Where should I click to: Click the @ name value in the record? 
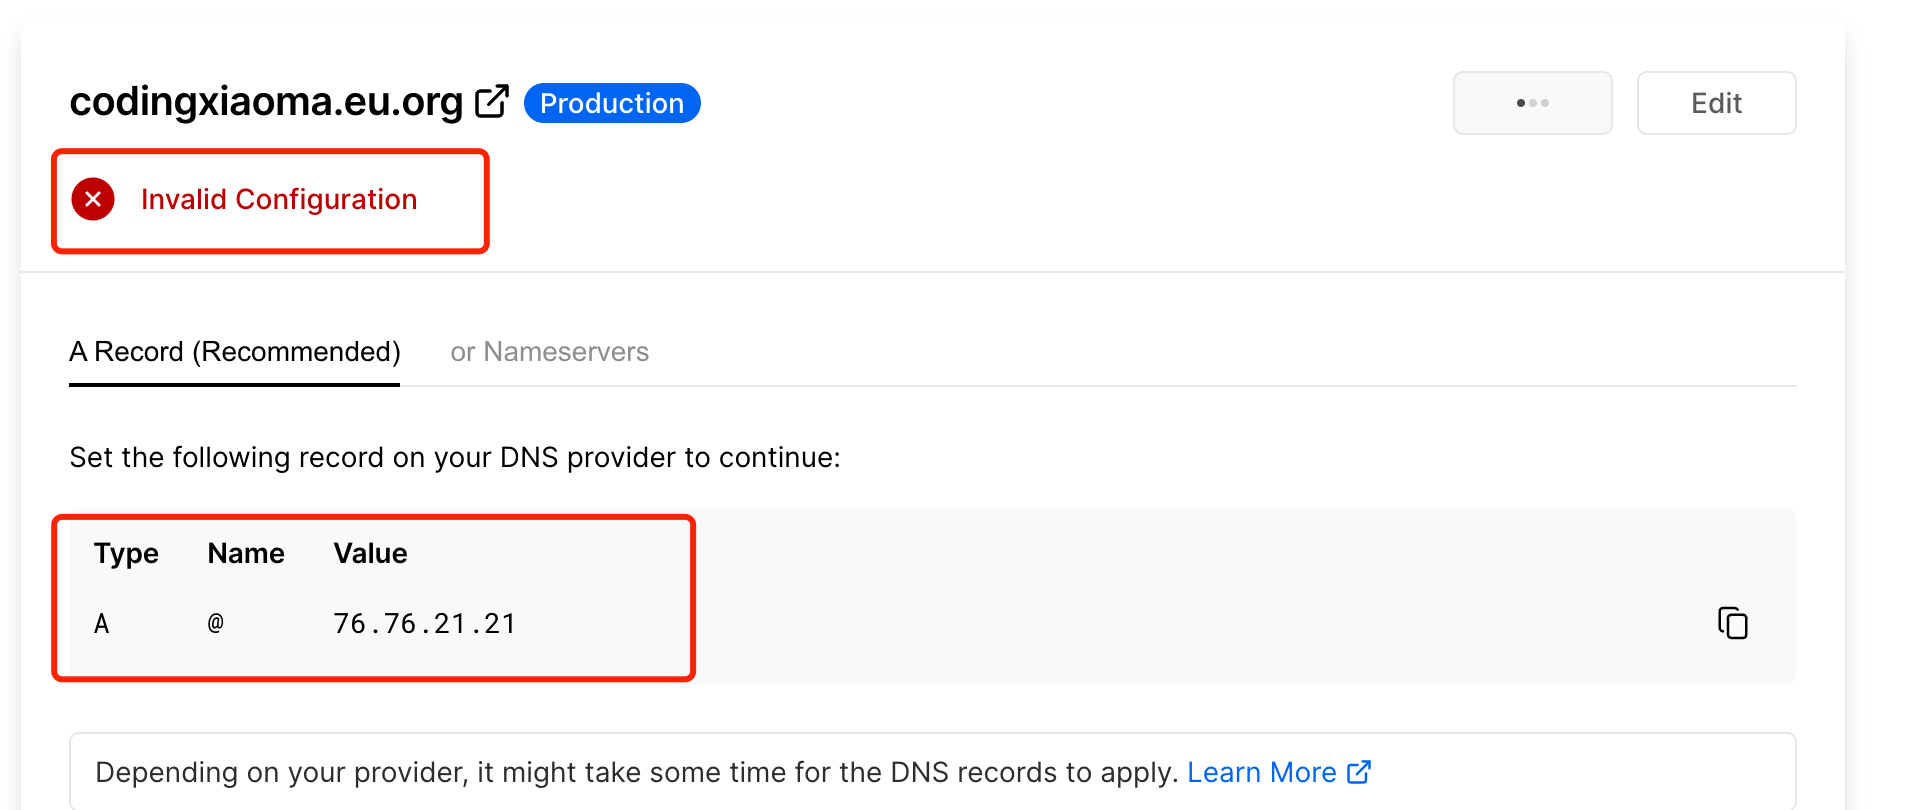click(216, 624)
